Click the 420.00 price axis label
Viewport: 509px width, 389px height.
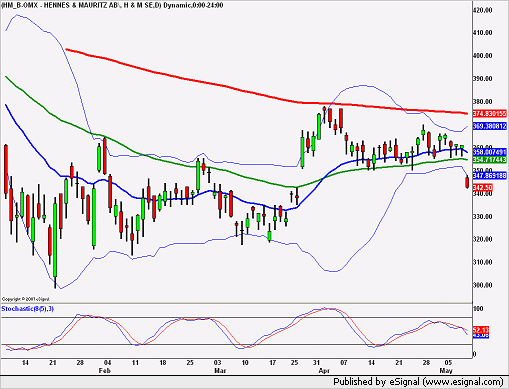tap(483, 10)
